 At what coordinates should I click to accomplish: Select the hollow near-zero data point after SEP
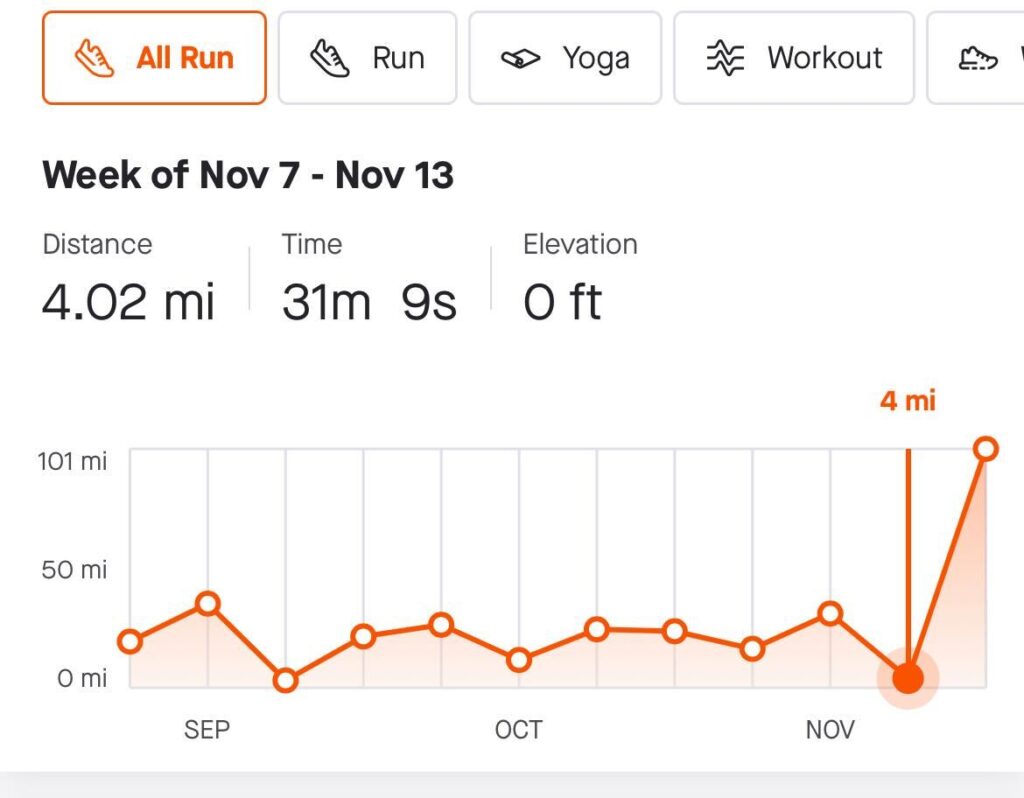pyautogui.click(x=286, y=680)
